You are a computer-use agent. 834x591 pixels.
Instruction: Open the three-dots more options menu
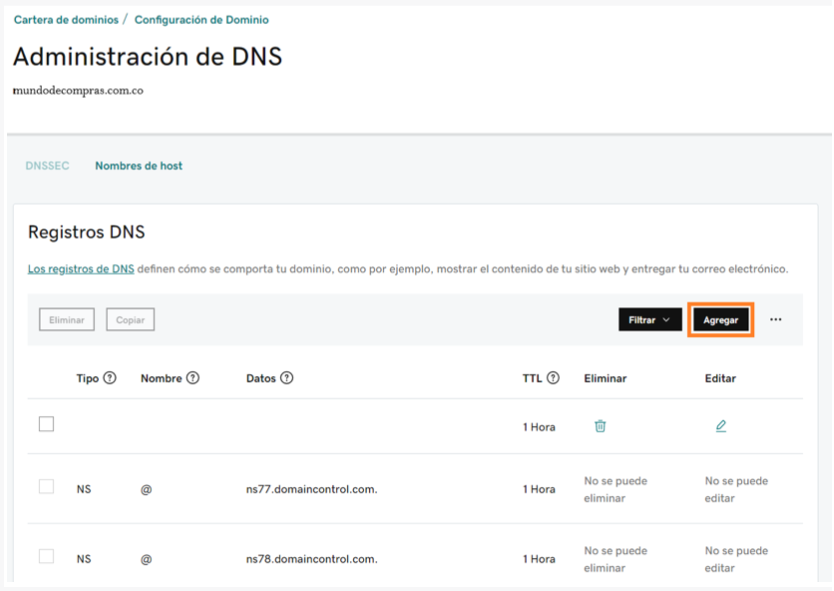(775, 320)
